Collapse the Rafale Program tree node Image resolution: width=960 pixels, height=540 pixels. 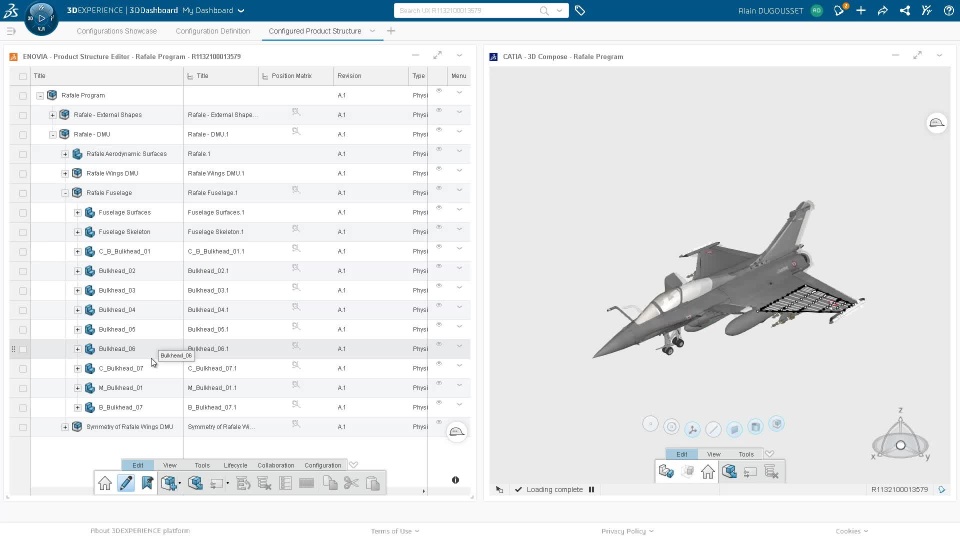(x=40, y=96)
